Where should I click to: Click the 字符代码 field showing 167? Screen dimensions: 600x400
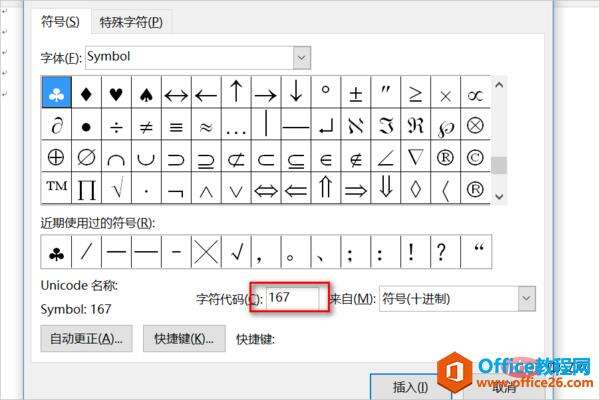tap(293, 297)
